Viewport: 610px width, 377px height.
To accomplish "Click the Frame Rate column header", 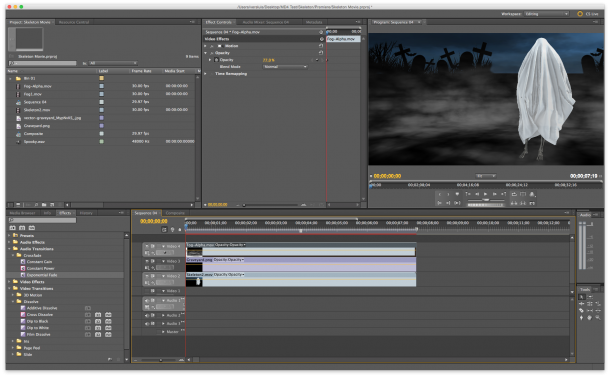I will [141, 71].
